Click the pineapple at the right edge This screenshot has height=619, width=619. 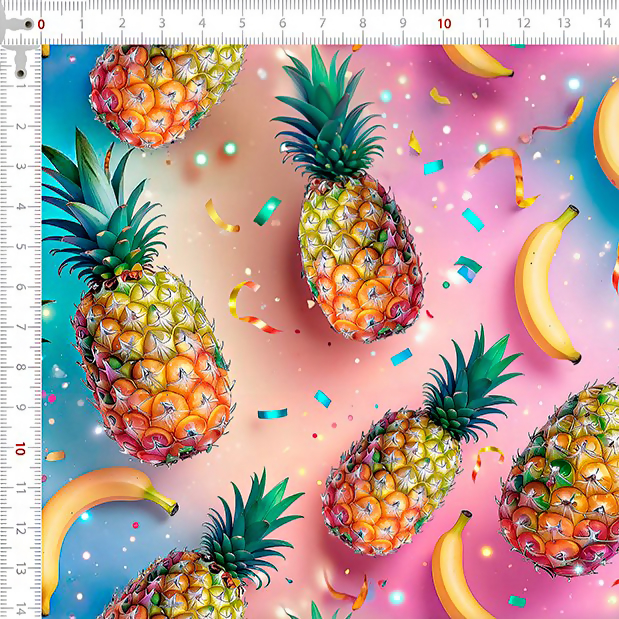565,480
